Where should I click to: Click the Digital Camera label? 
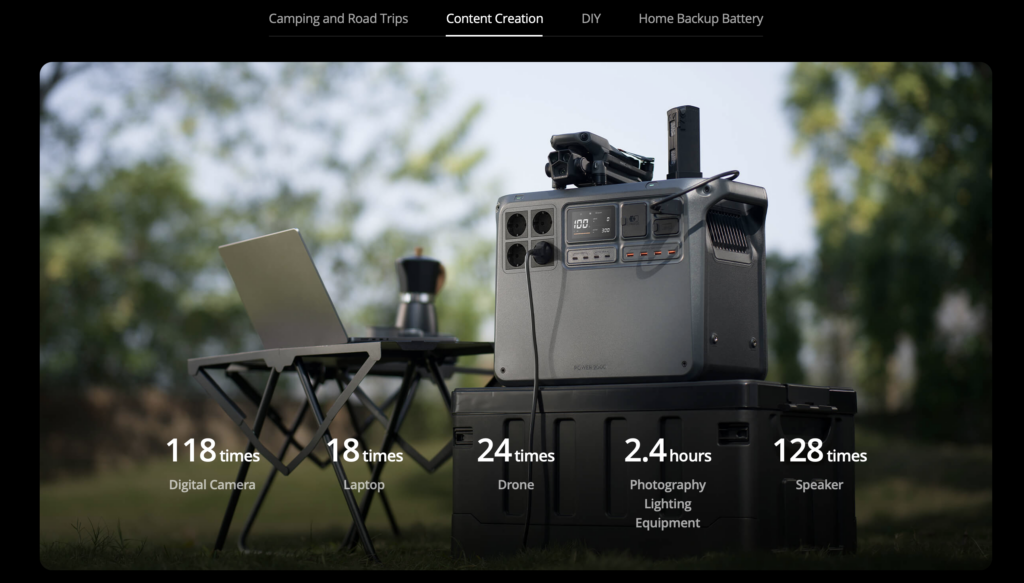click(x=212, y=485)
